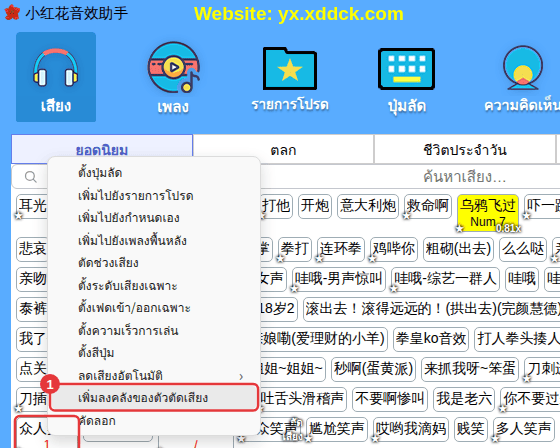Switch to the ยอดนิยม tab
Image resolution: width=560 pixels, height=448 pixels.
point(102,150)
